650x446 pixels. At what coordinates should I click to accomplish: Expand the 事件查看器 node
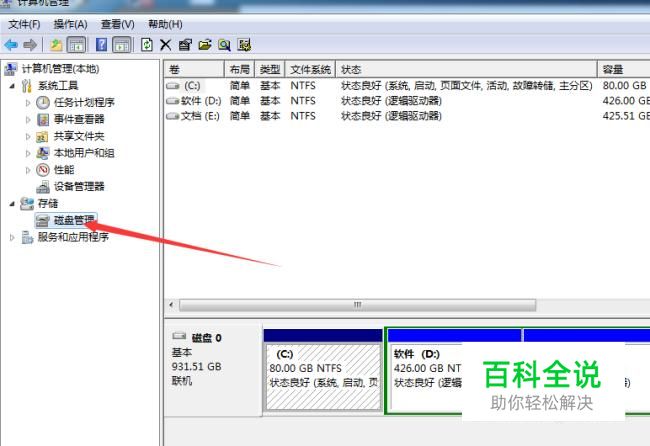[28, 120]
